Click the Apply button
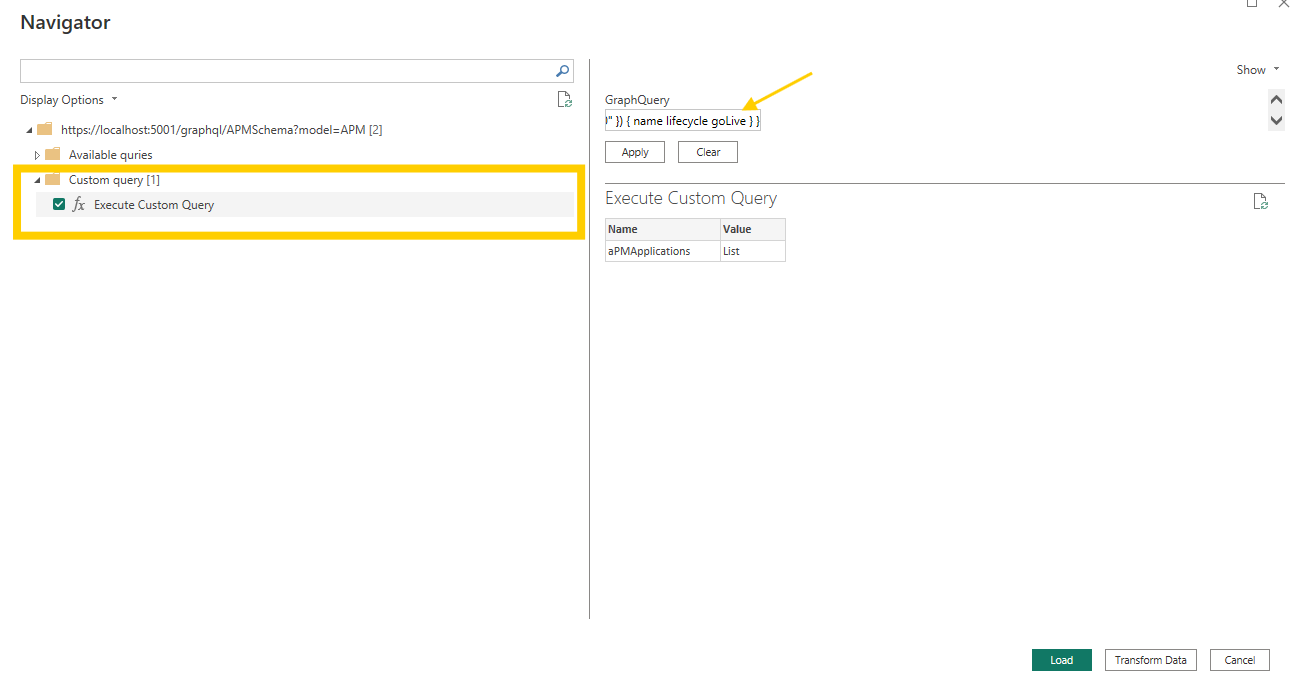Image resolution: width=1292 pixels, height=676 pixels. point(634,151)
